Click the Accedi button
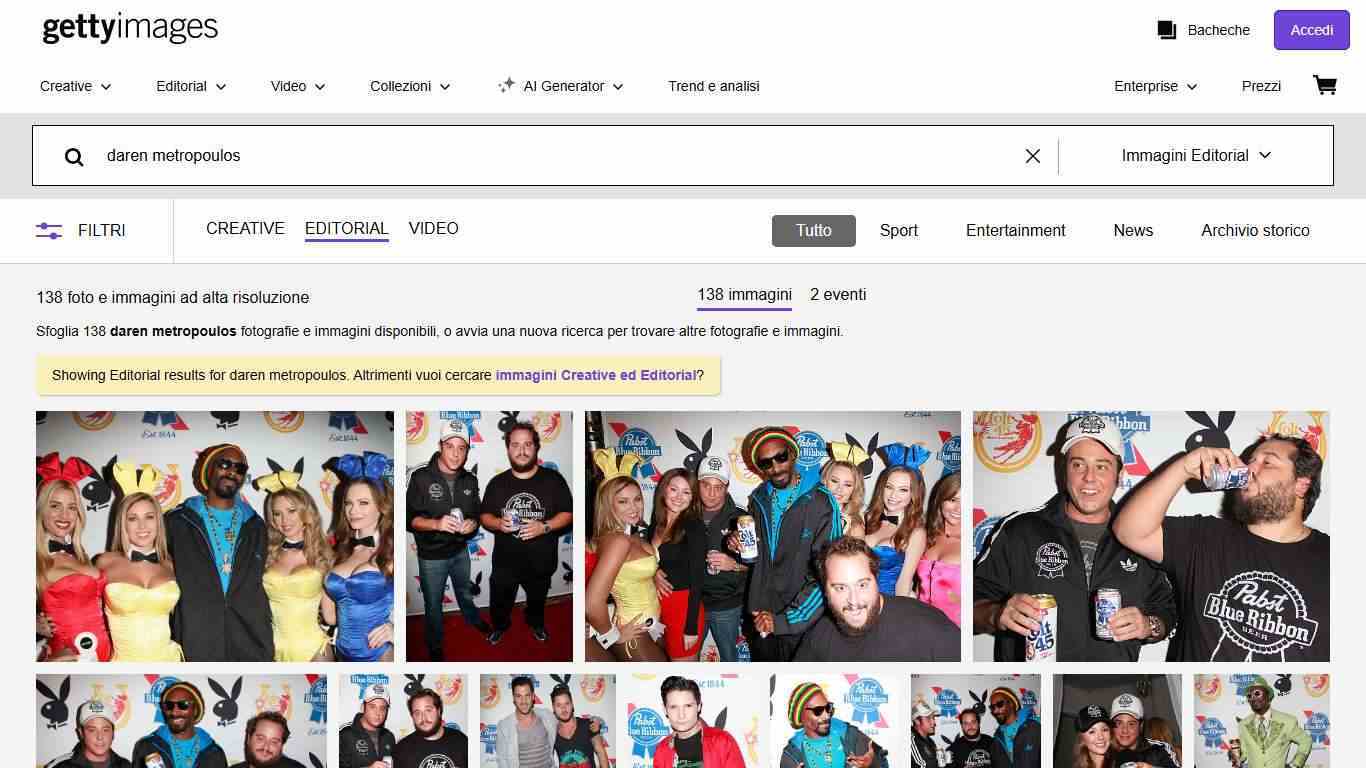1366x768 pixels. (1311, 30)
